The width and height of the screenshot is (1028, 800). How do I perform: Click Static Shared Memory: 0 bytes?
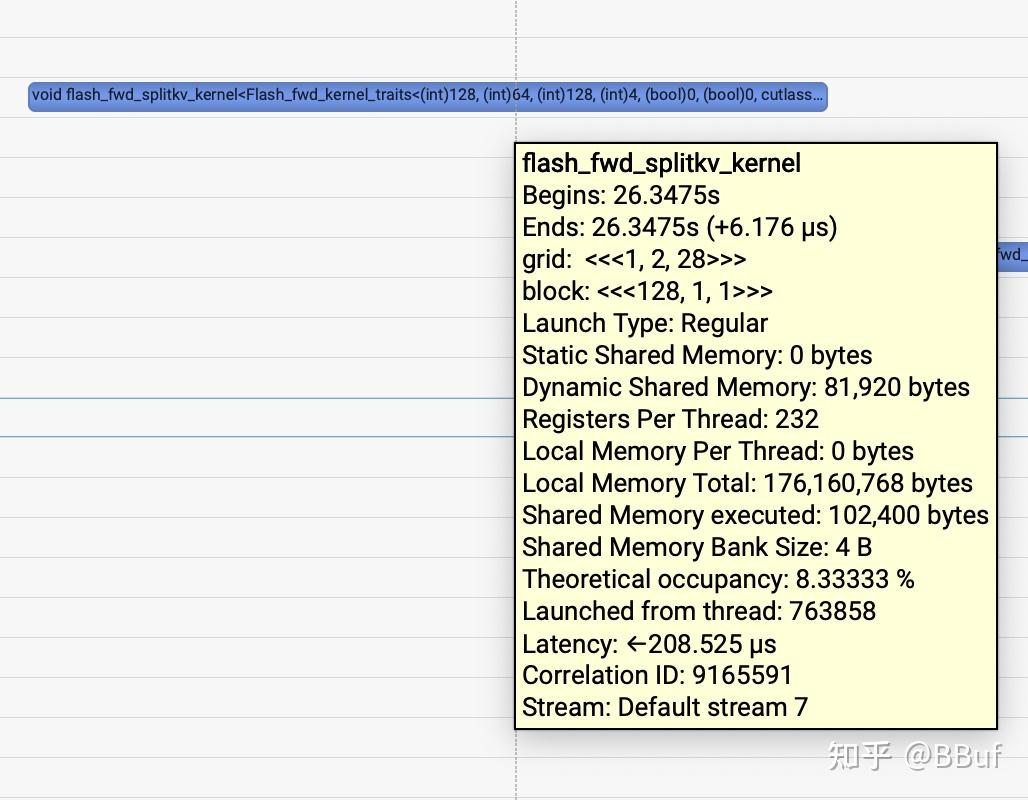pyautogui.click(x=697, y=355)
